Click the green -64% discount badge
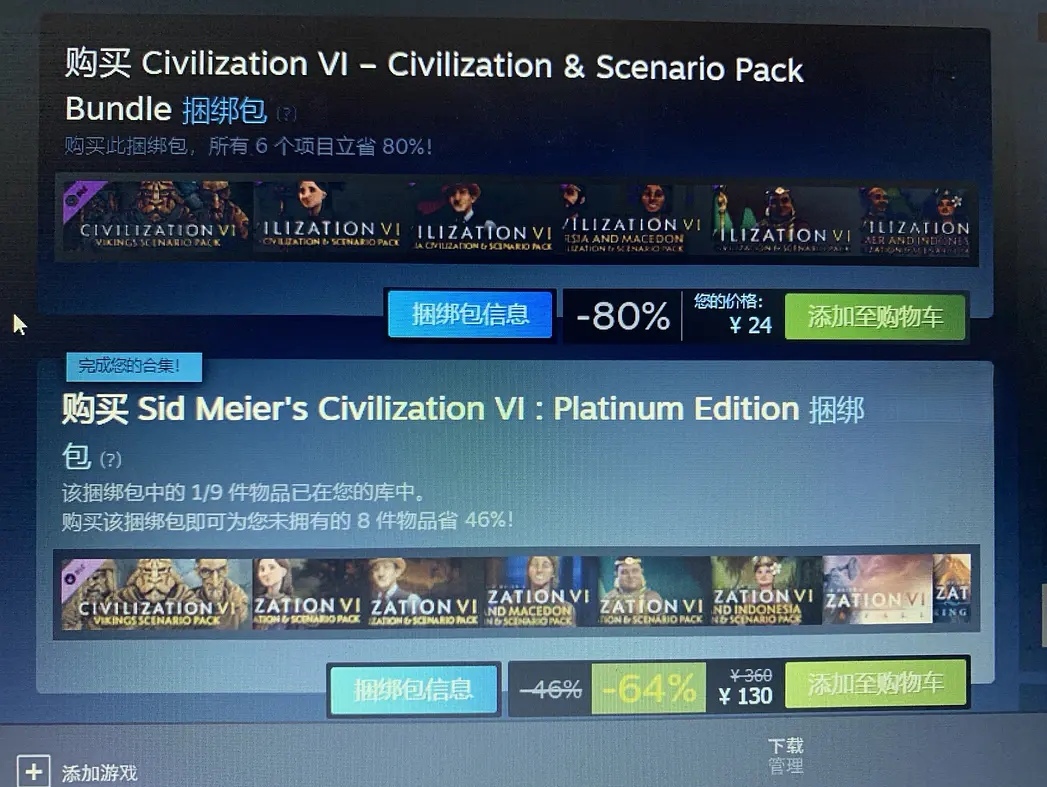Screen dimensions: 1047x787 pyautogui.click(x=648, y=688)
